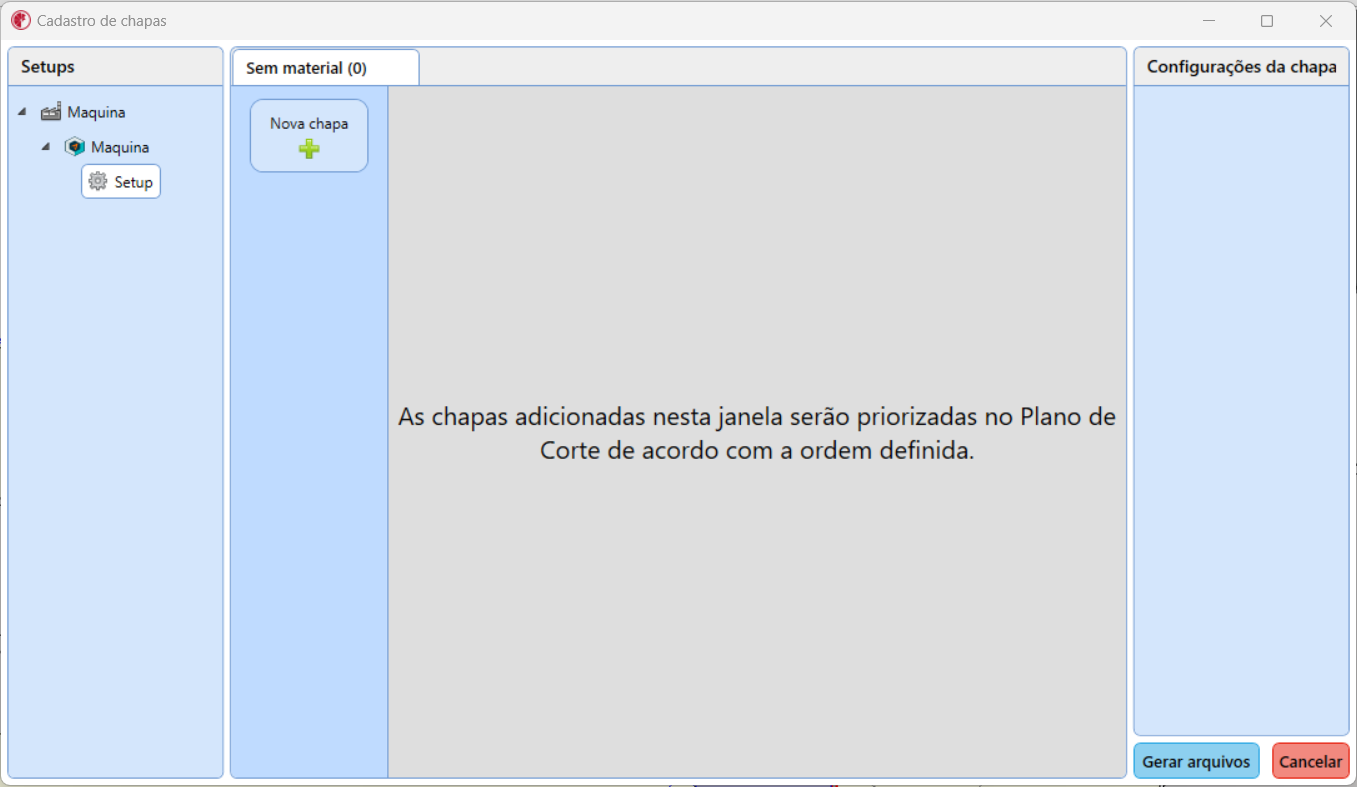Image resolution: width=1357 pixels, height=787 pixels.
Task: Switch to the Sem material (0) tab
Action: pos(325,68)
